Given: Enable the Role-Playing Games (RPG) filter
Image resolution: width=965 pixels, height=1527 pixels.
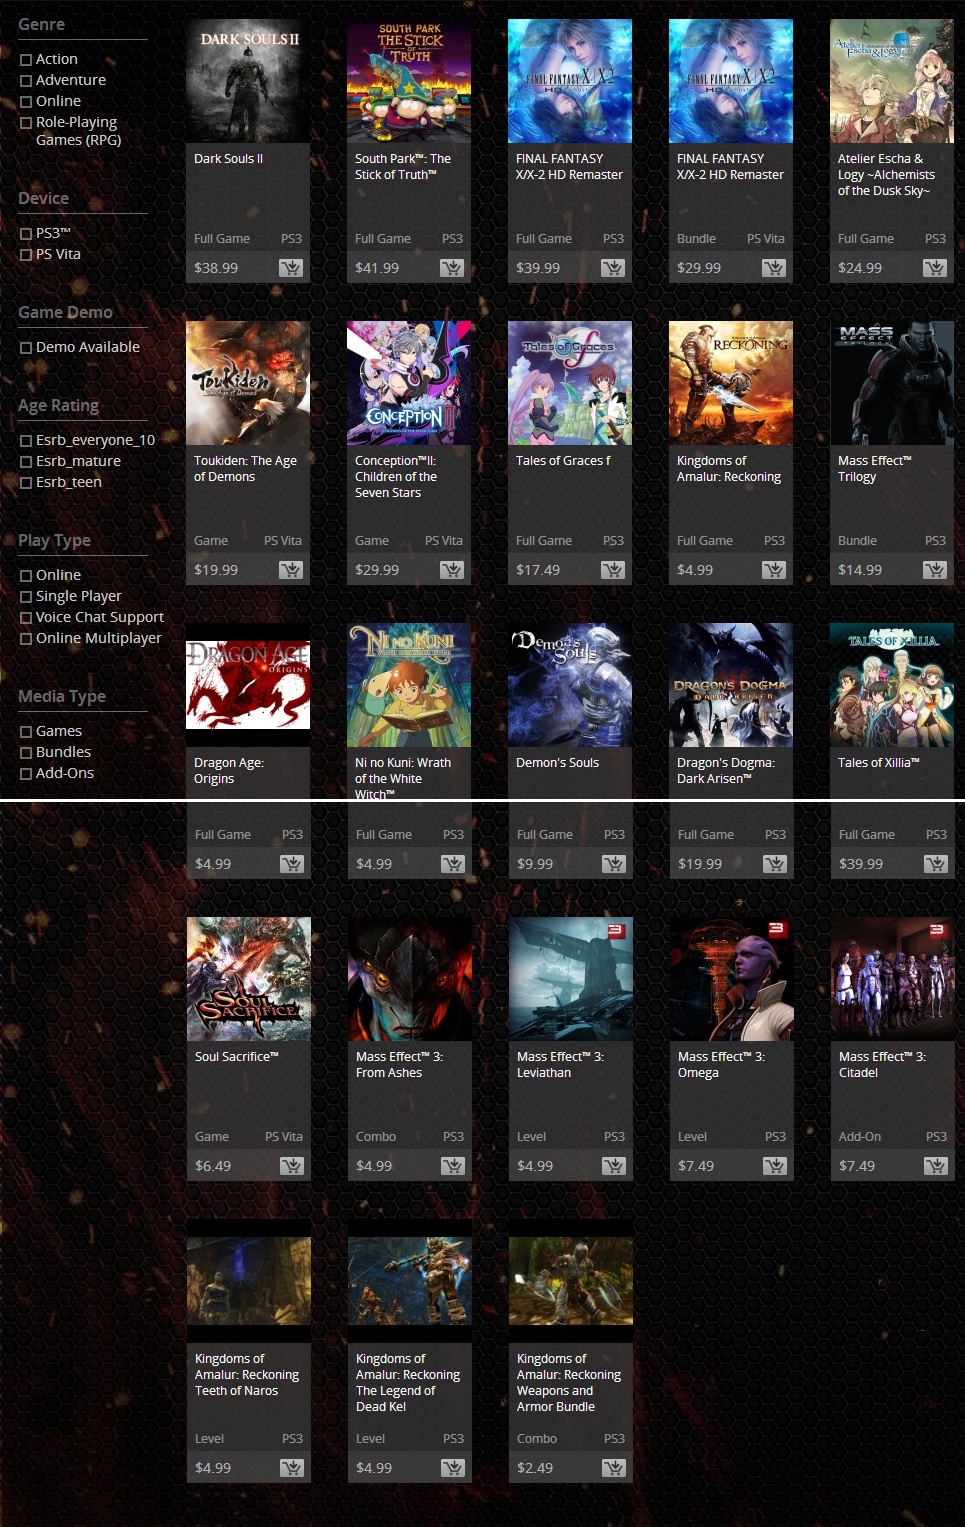Looking at the screenshot, I should click(26, 123).
